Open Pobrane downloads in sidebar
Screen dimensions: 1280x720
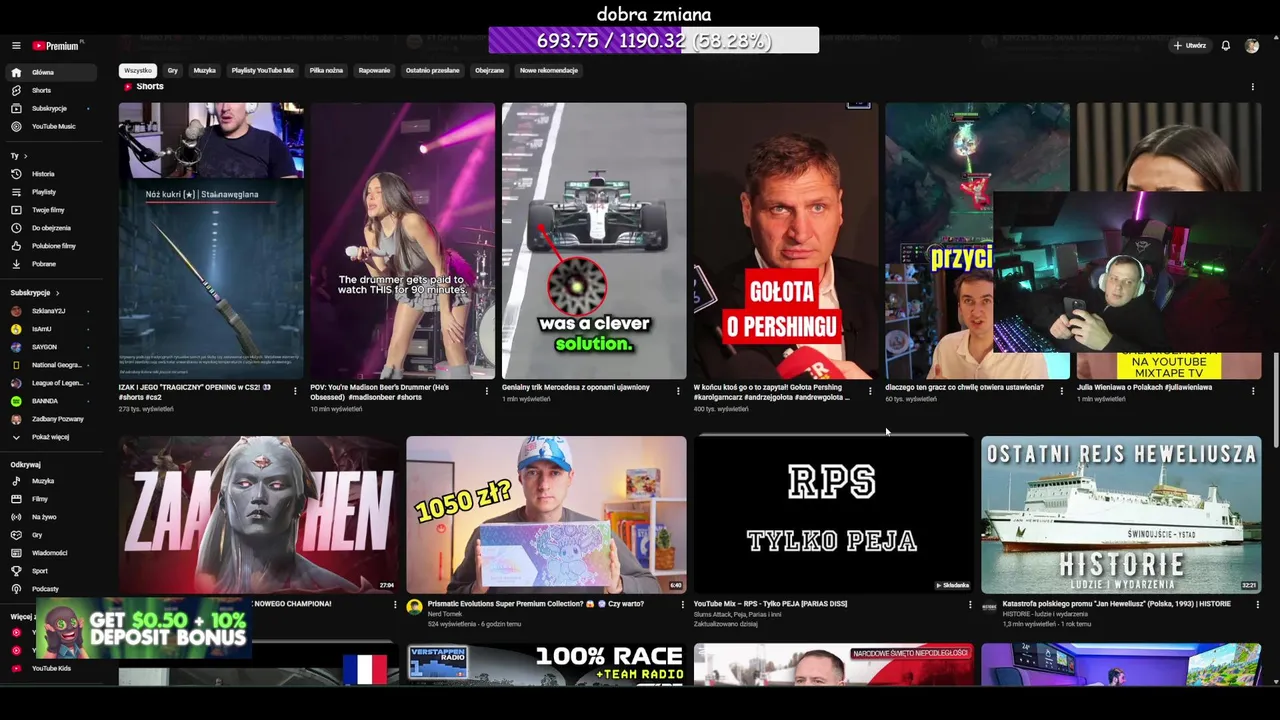coord(52,264)
